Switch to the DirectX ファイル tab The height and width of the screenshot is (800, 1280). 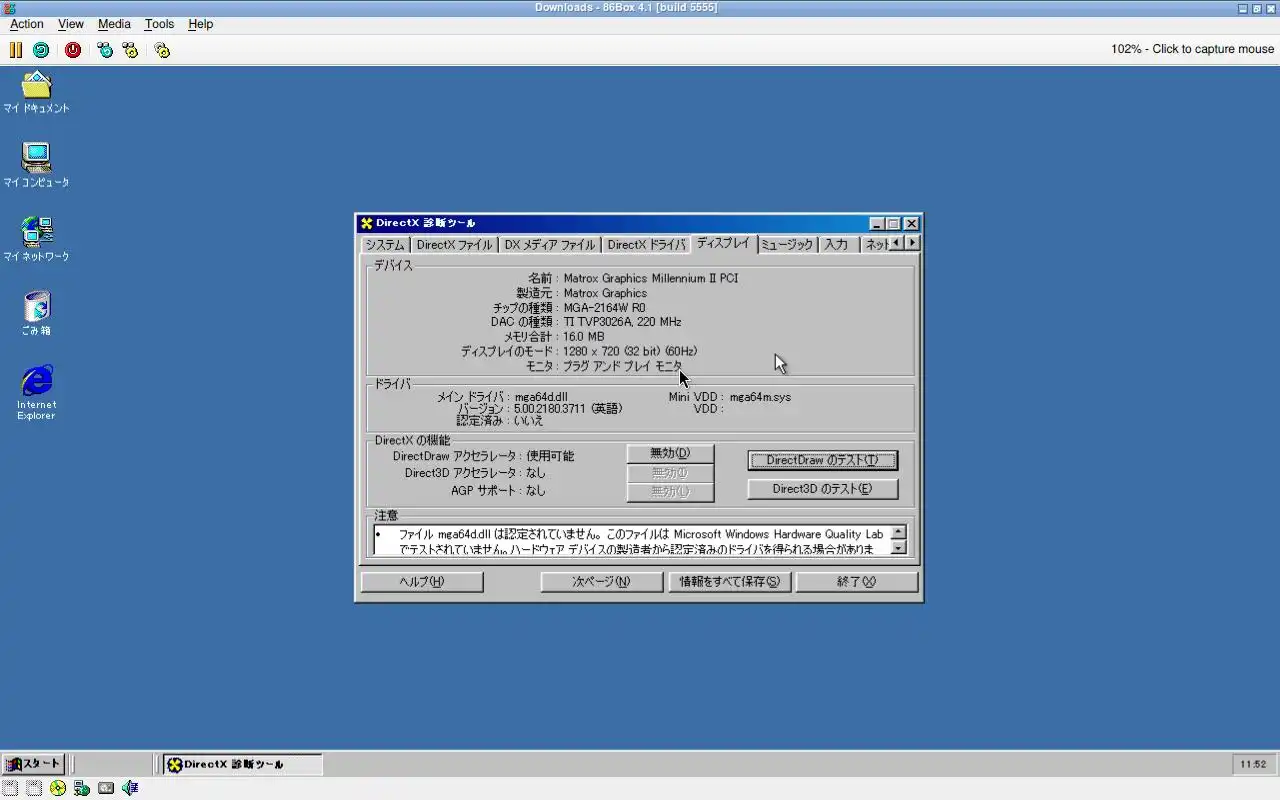[x=454, y=245]
